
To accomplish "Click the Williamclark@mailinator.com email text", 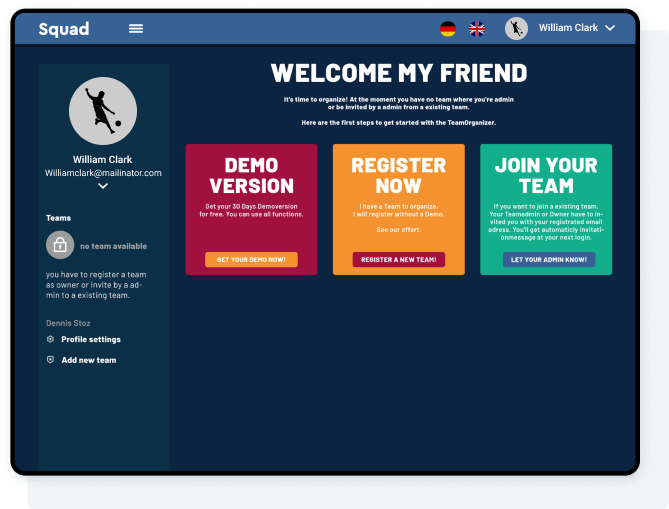I will point(103,173).
